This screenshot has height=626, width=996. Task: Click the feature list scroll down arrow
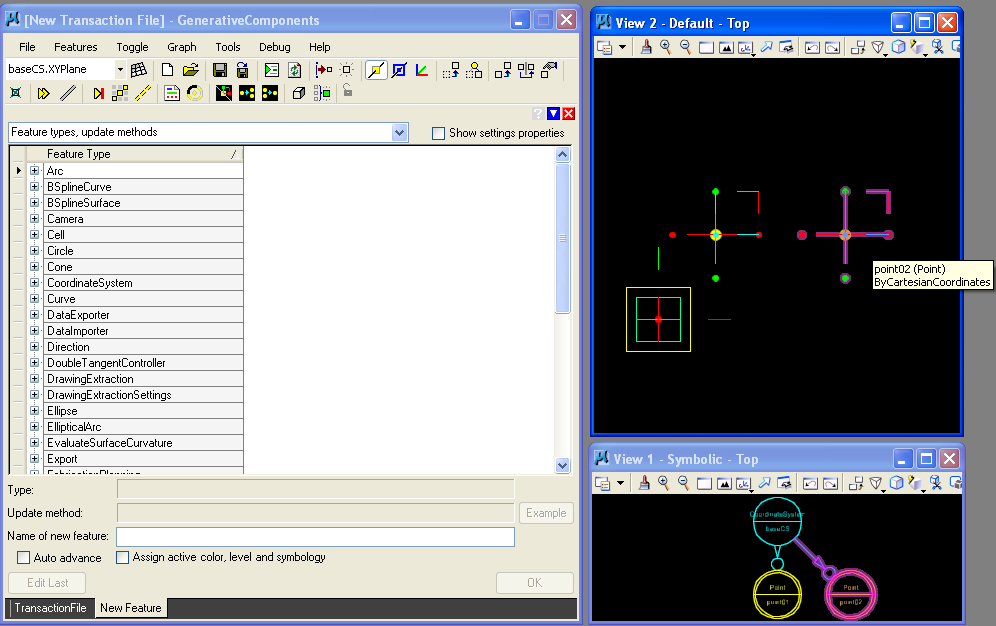562,465
